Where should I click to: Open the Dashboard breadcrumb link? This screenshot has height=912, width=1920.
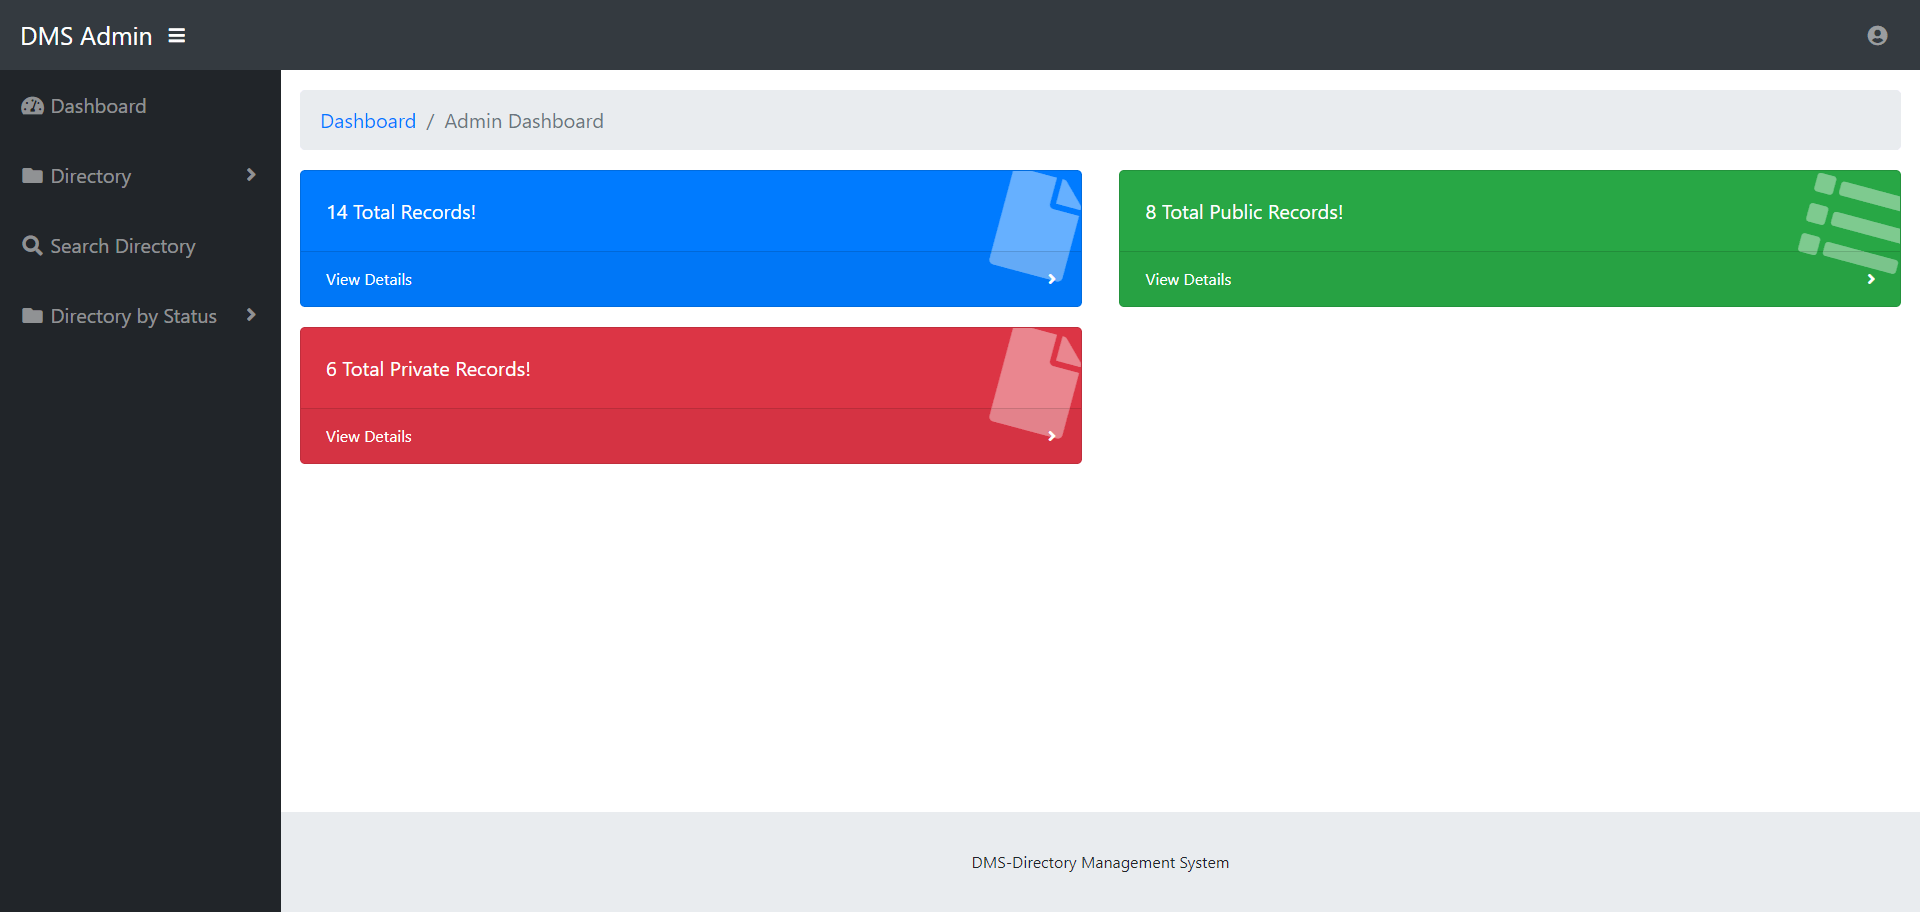tap(368, 120)
